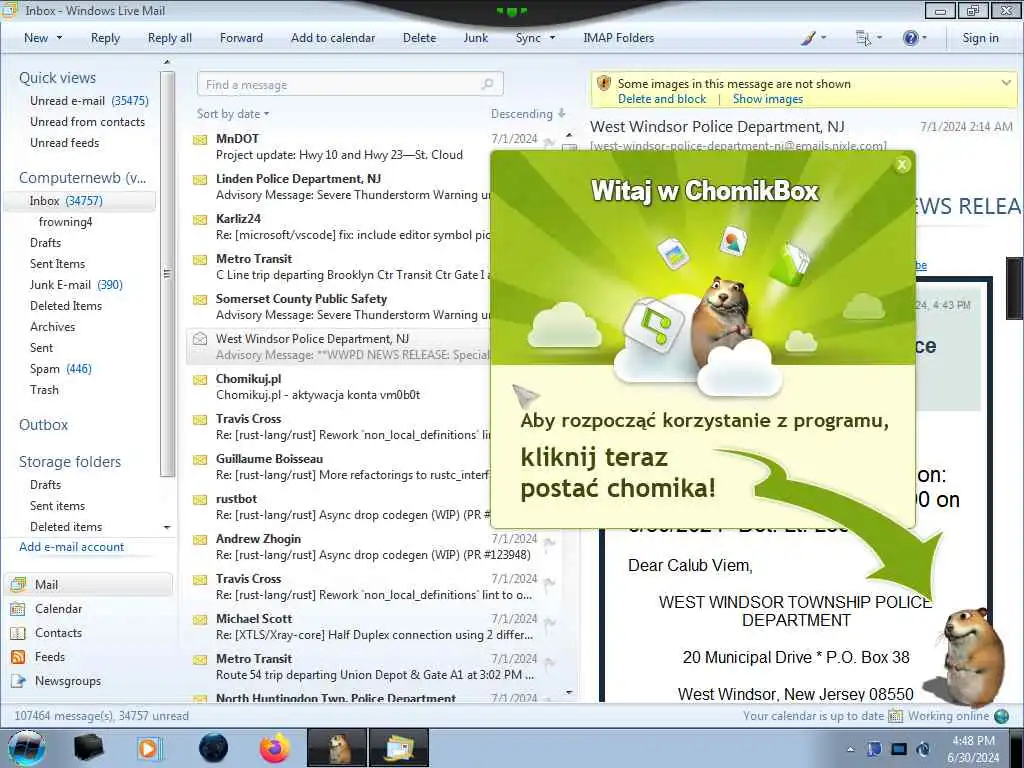Open the Junk E-mail folder

76,285
